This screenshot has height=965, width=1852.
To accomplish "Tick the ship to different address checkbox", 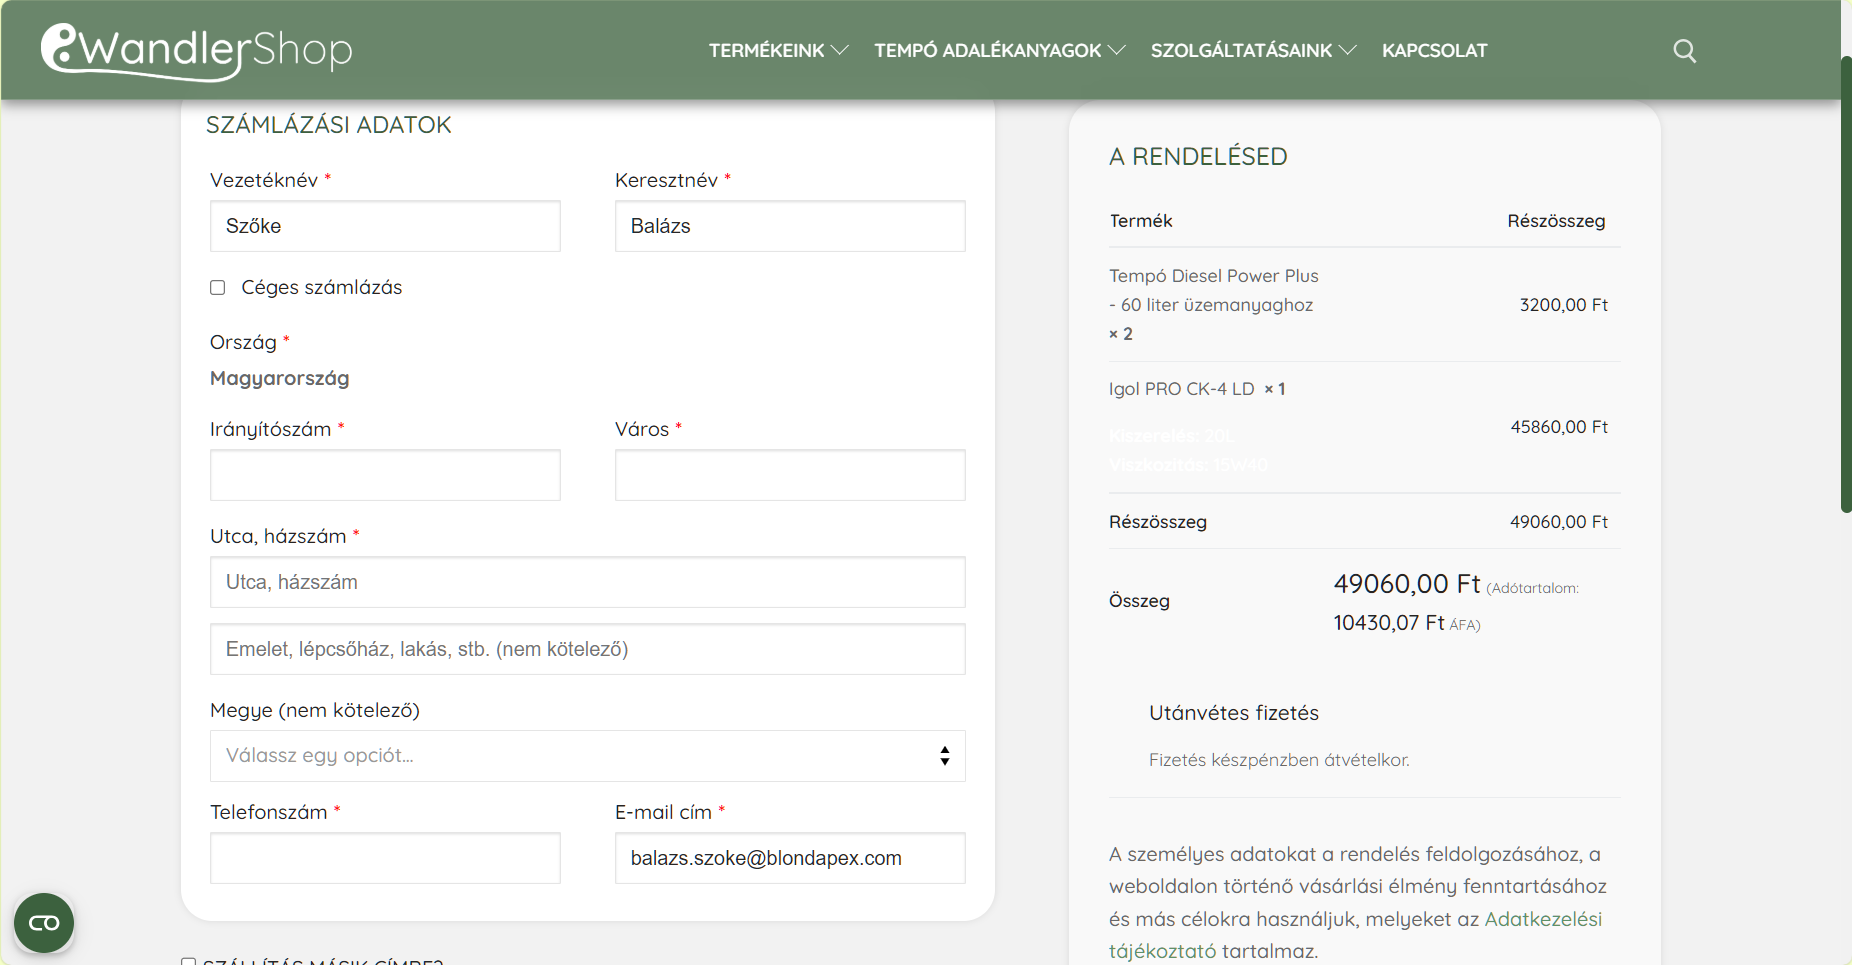I will click(x=188, y=961).
